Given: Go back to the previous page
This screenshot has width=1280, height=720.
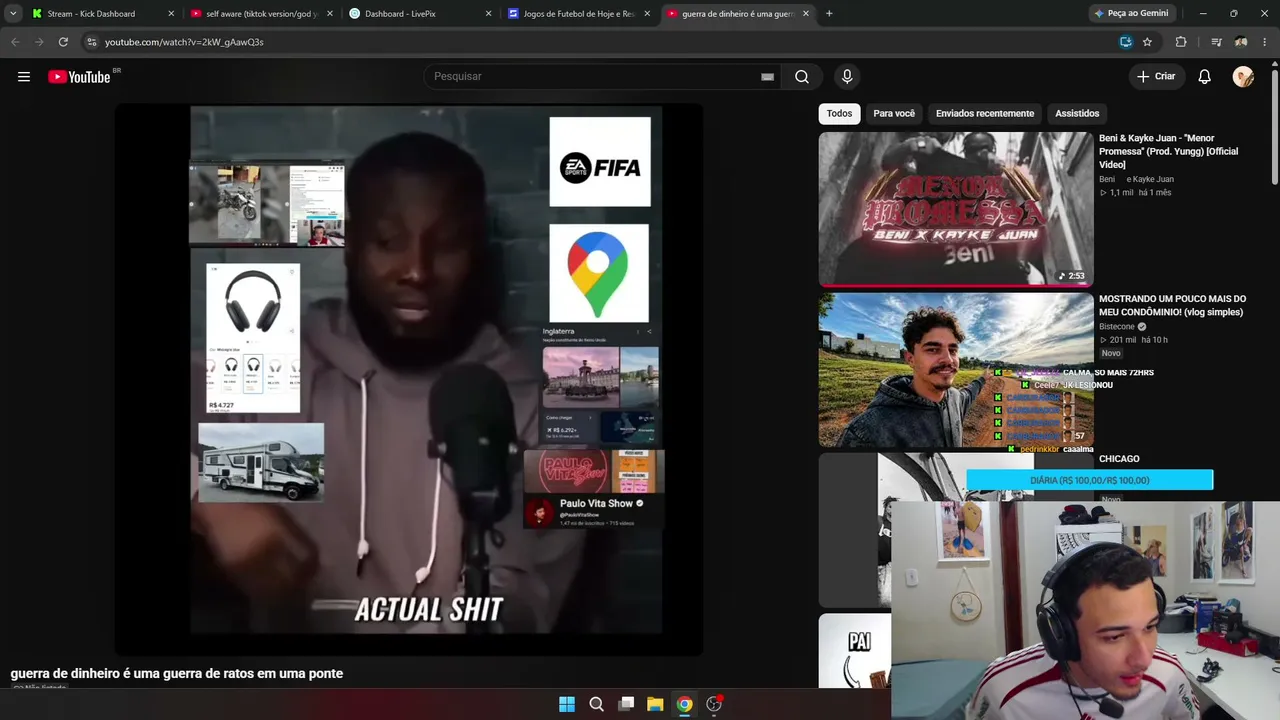Looking at the screenshot, I should (x=15, y=42).
